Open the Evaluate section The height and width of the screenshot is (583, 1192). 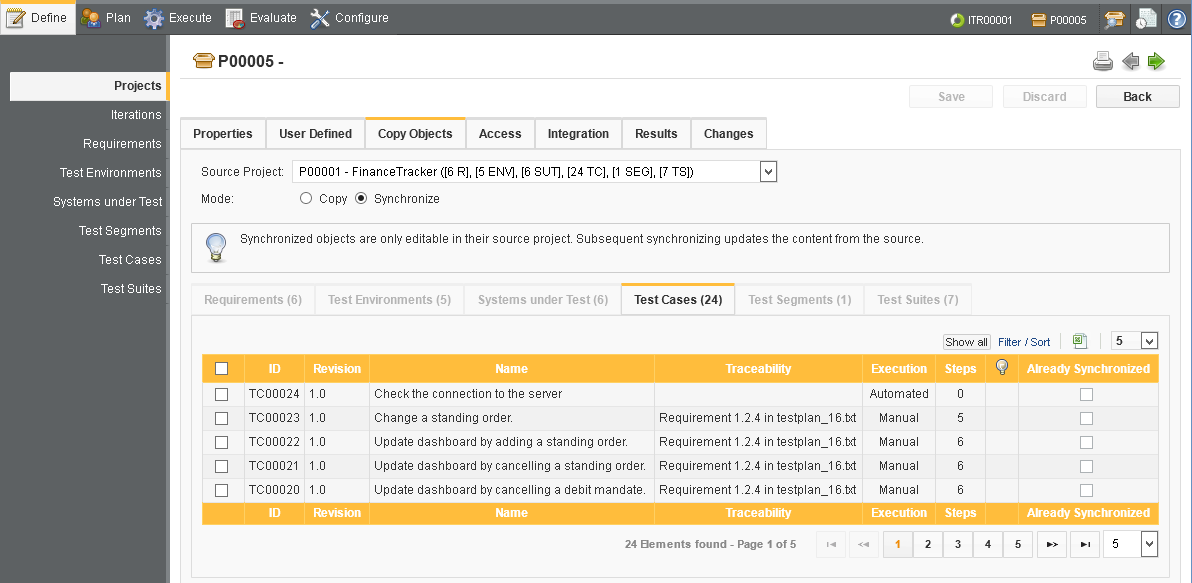click(x=261, y=17)
